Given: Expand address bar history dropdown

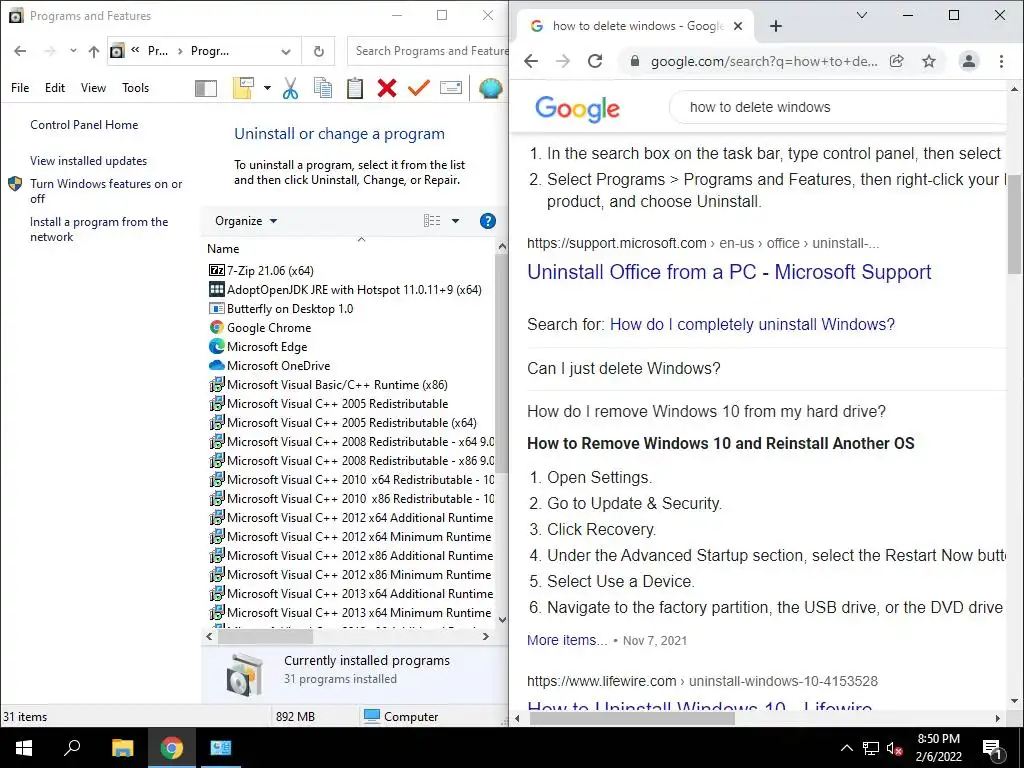Looking at the screenshot, I should click(x=285, y=52).
